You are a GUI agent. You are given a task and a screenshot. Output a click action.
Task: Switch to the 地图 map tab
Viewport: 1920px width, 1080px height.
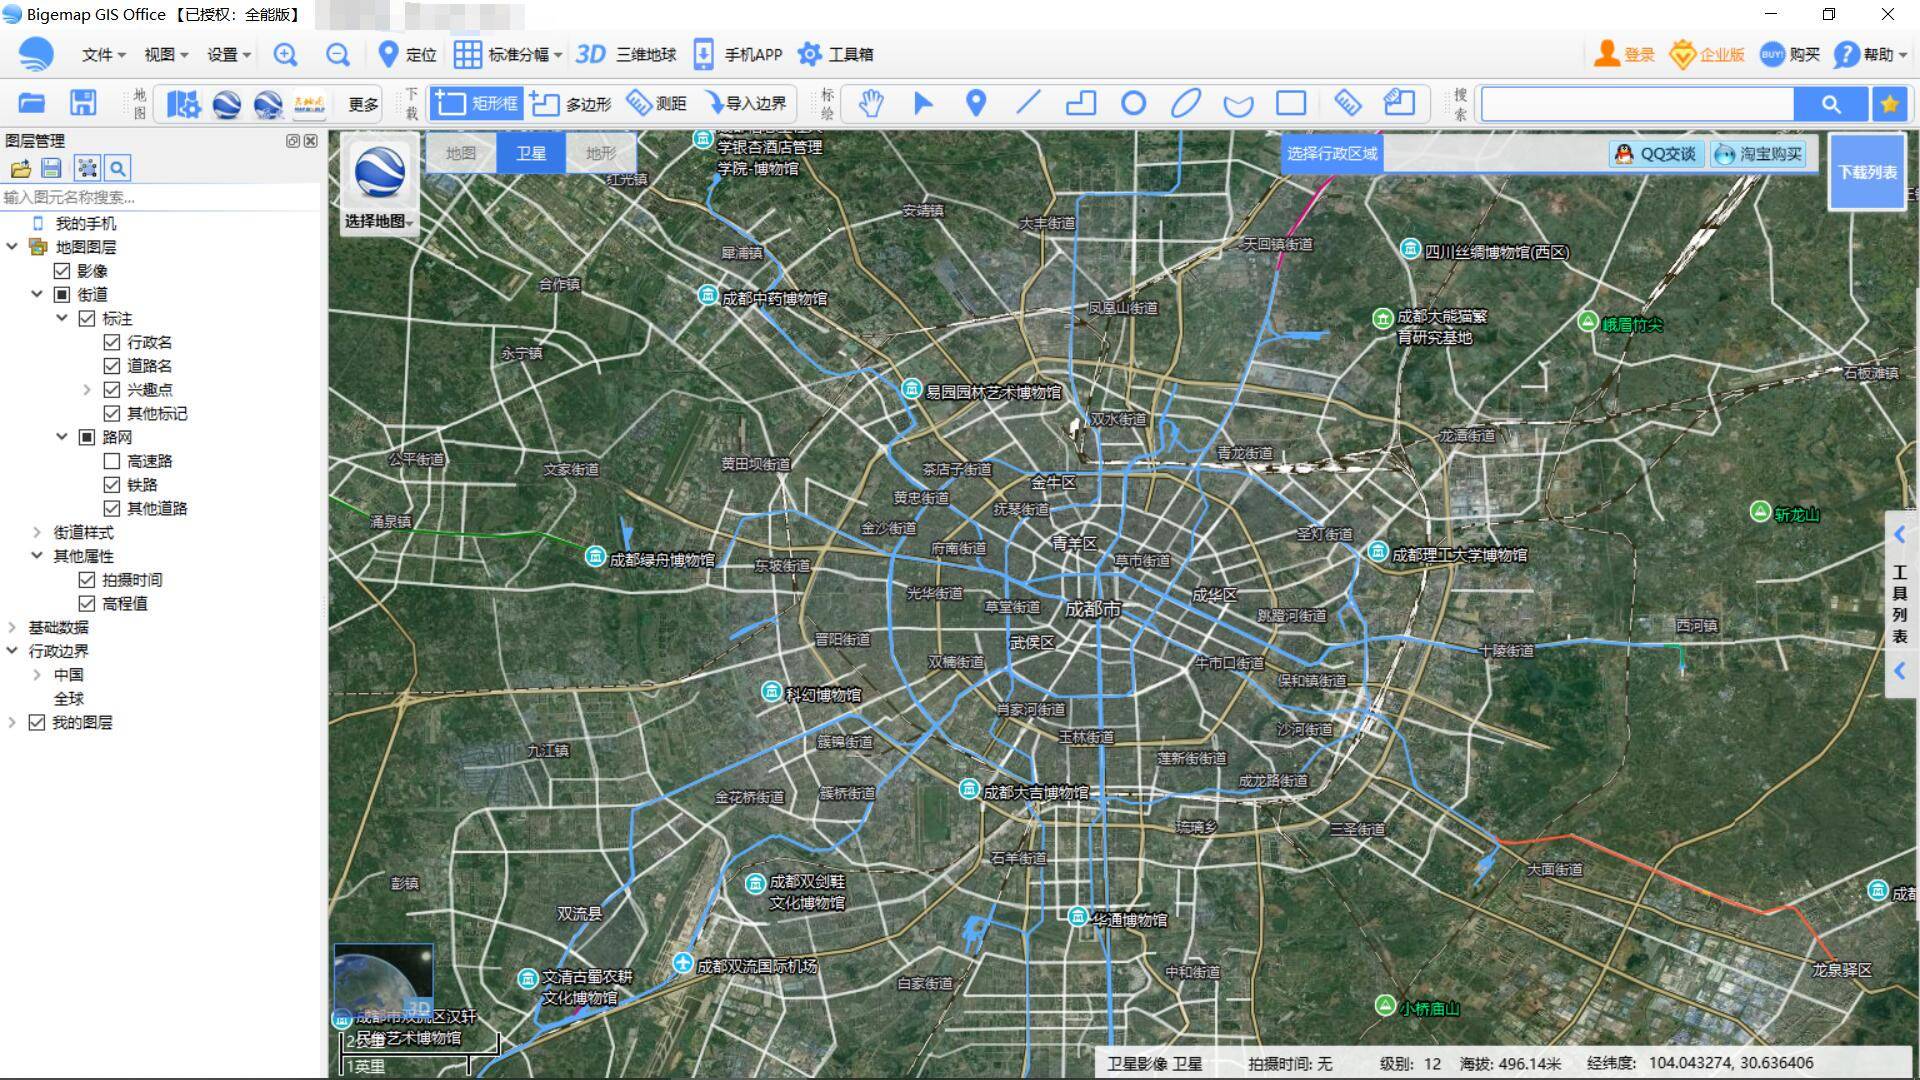(x=461, y=153)
